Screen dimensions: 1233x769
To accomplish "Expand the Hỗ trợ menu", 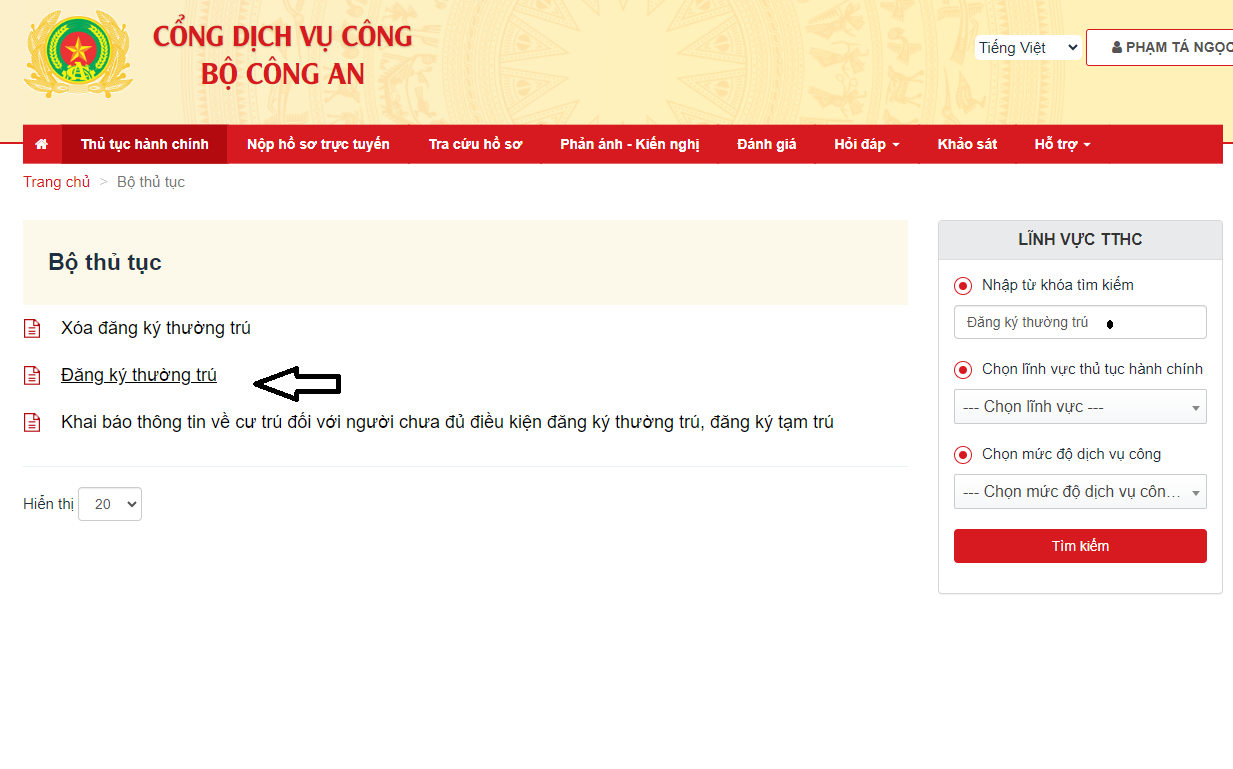I will point(1062,144).
